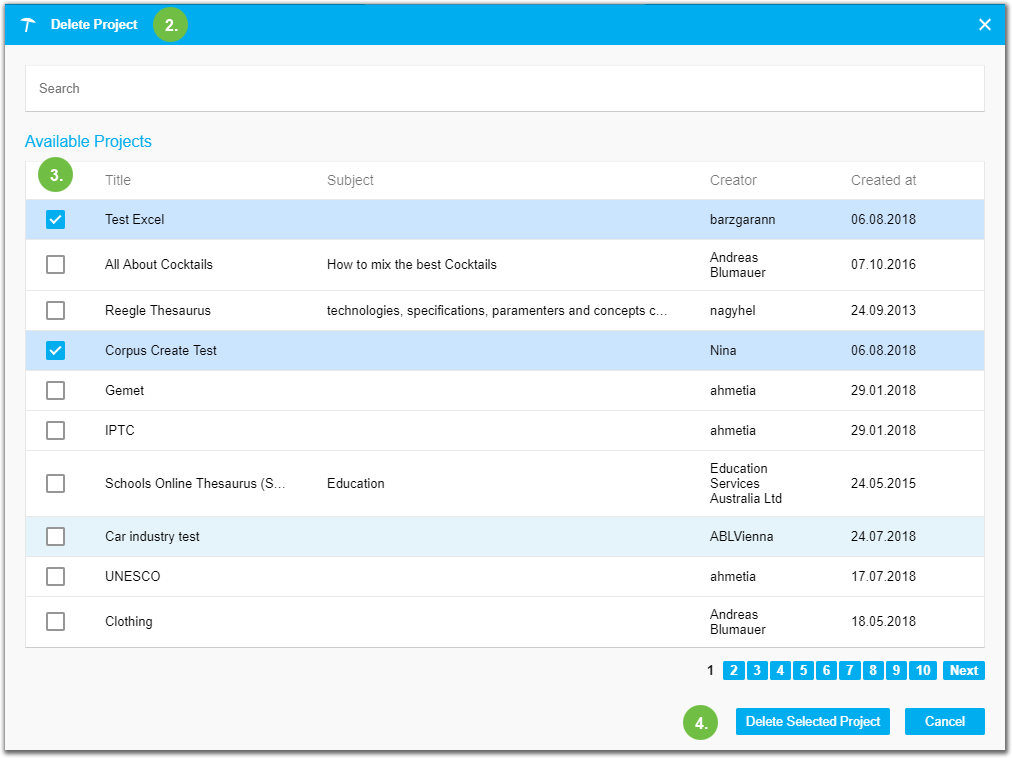Image resolution: width=1012 pixels, height=758 pixels.
Task: Select the Reegle Thesaurus checkbox
Action: [56, 310]
